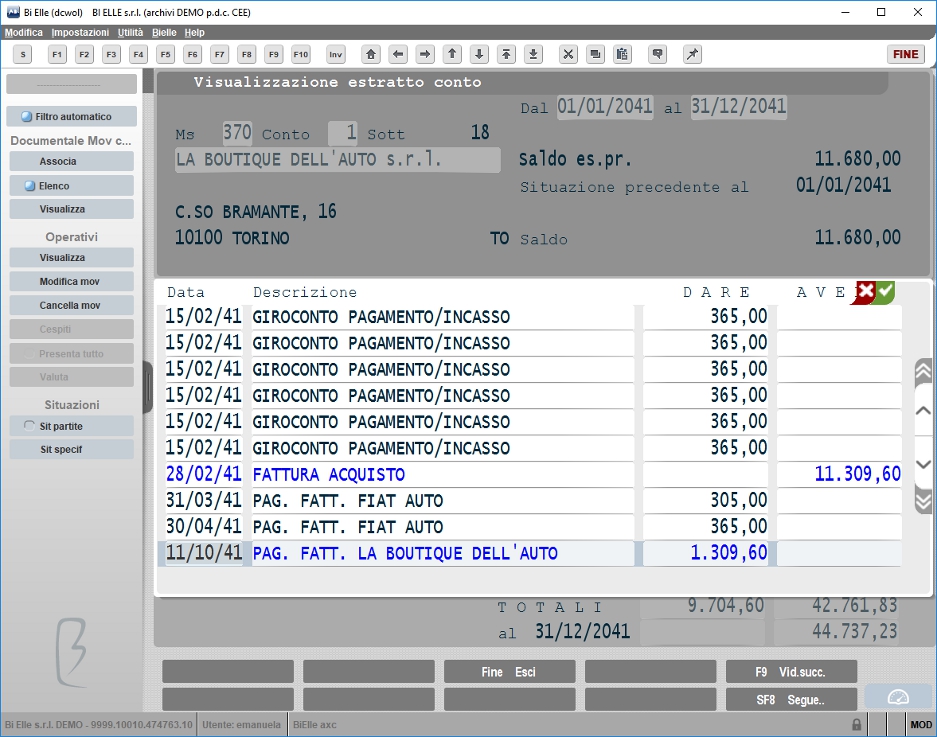Open the Utilità menu
The width and height of the screenshot is (937, 737).
(x=130, y=32)
